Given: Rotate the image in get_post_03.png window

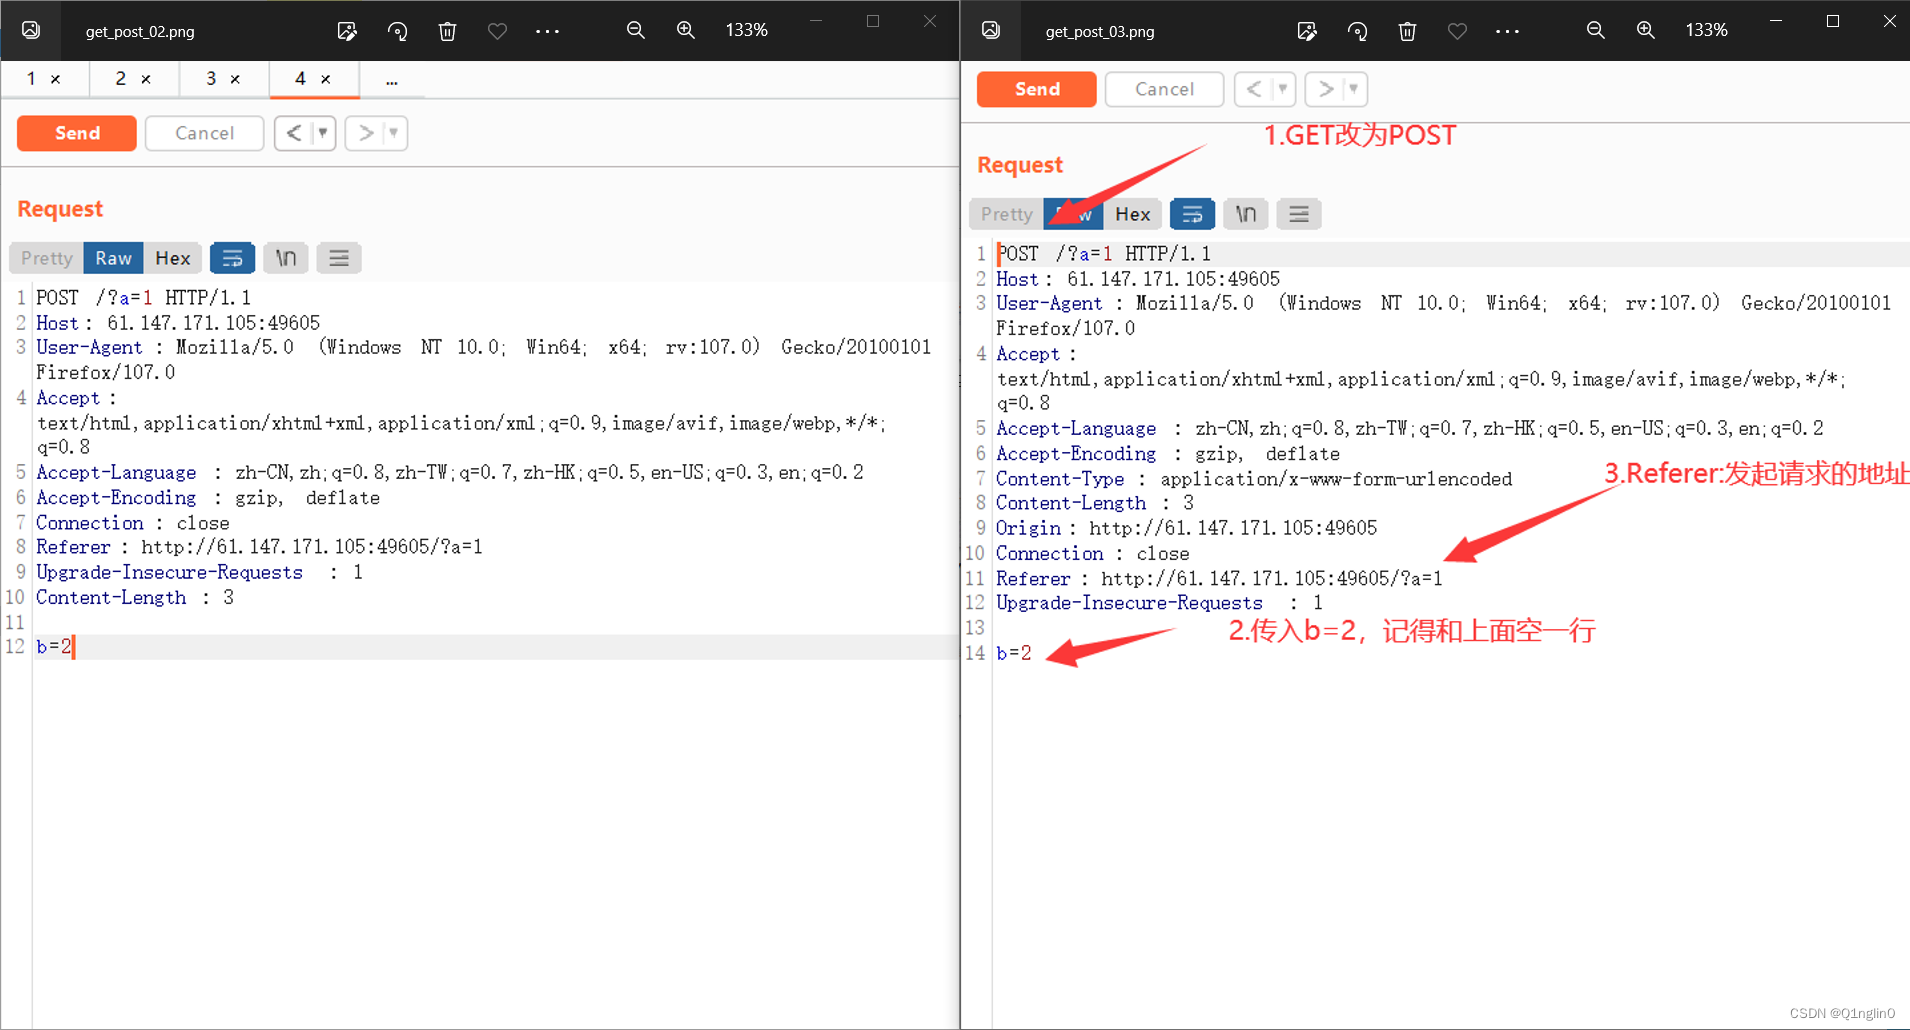Looking at the screenshot, I should click(1357, 31).
